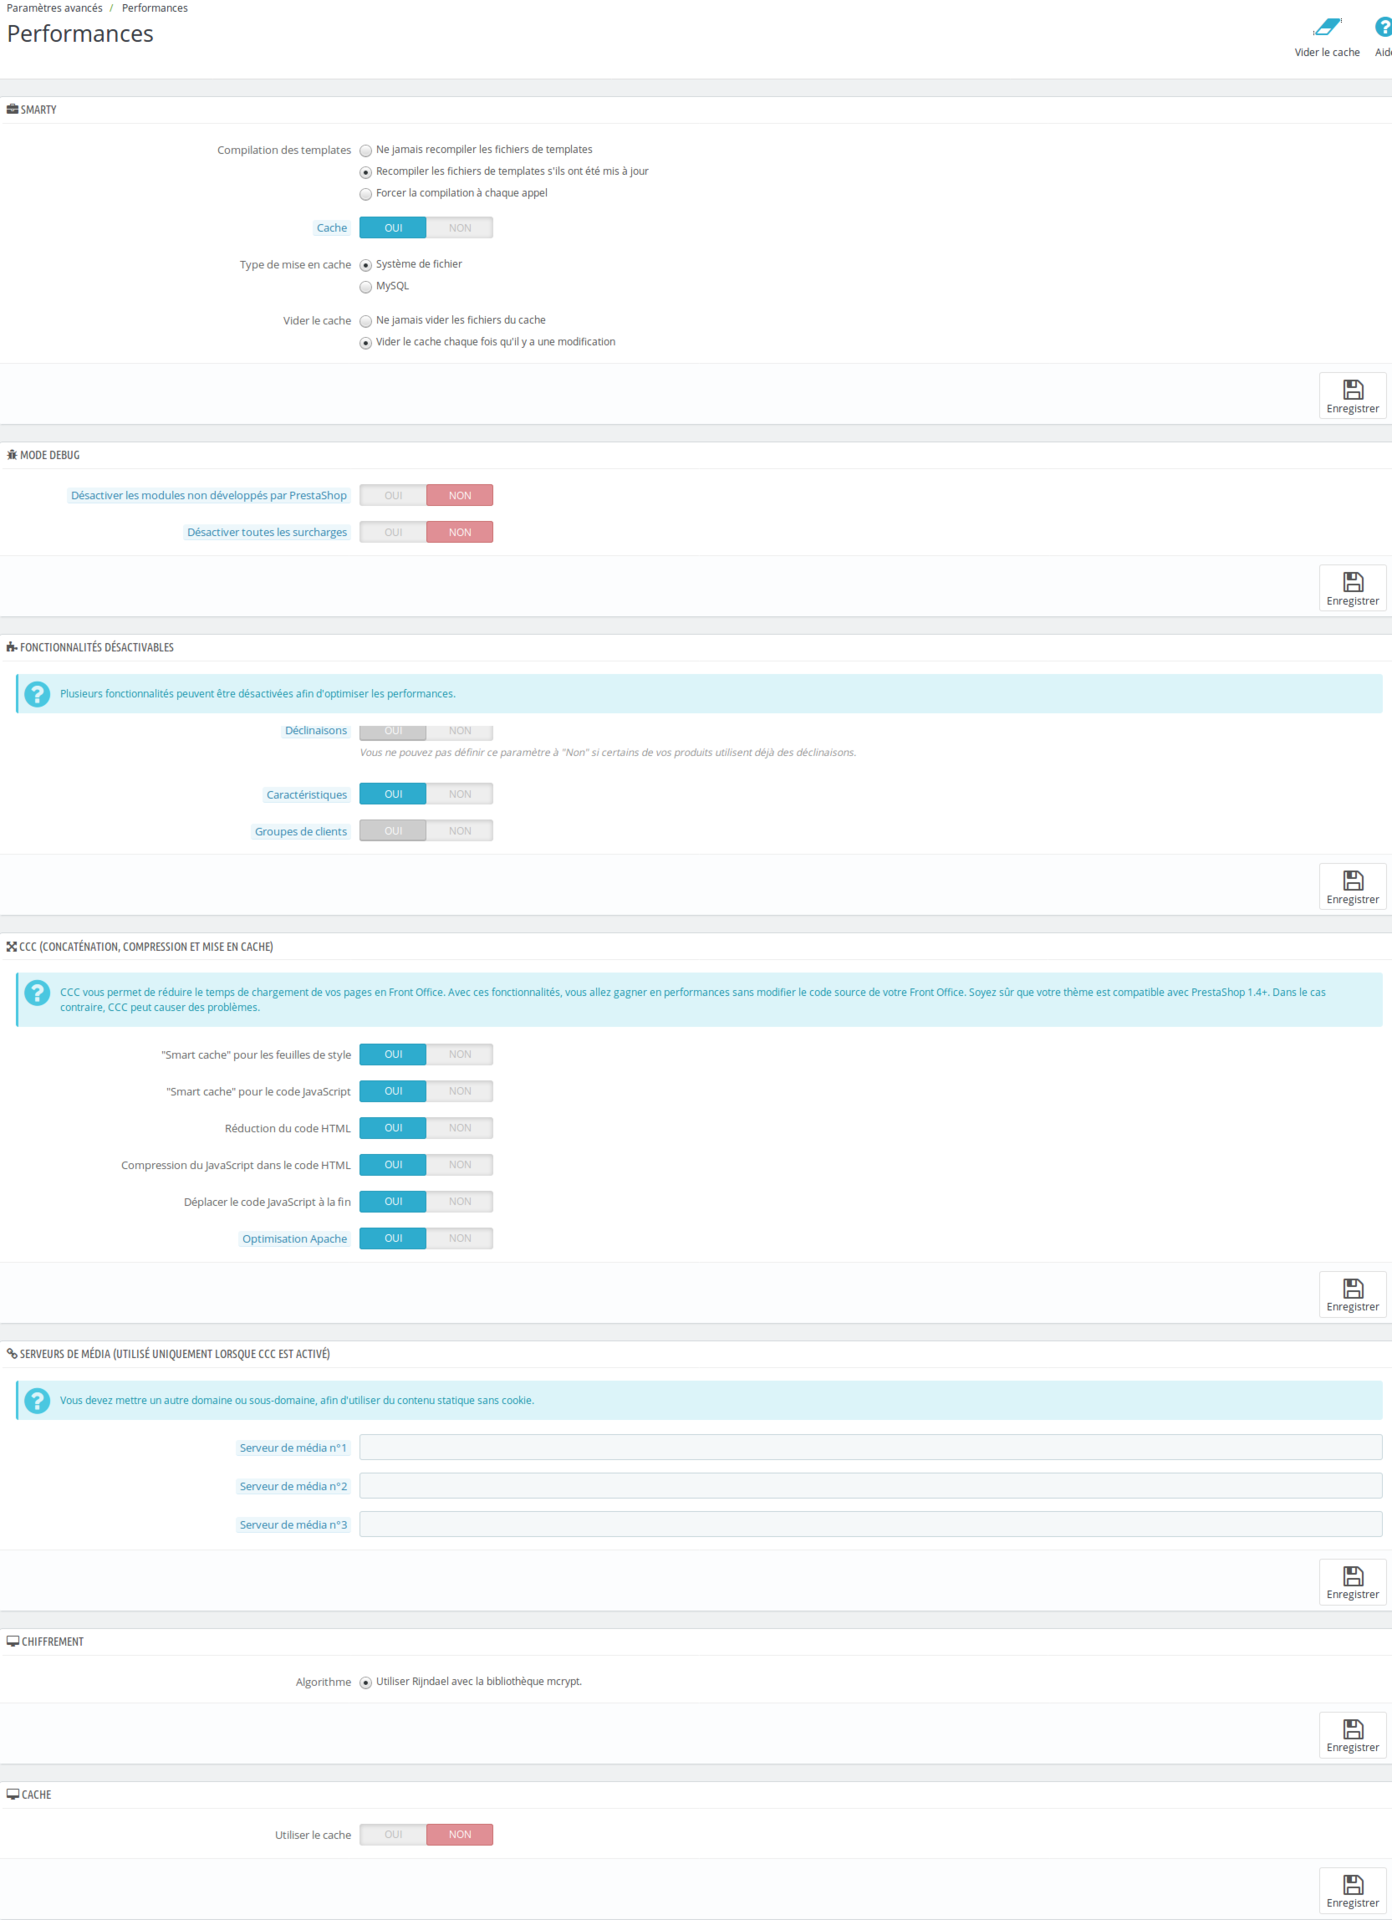The width and height of the screenshot is (1392, 1920).
Task: Set Optimisation Apache to NON
Action: [460, 1238]
